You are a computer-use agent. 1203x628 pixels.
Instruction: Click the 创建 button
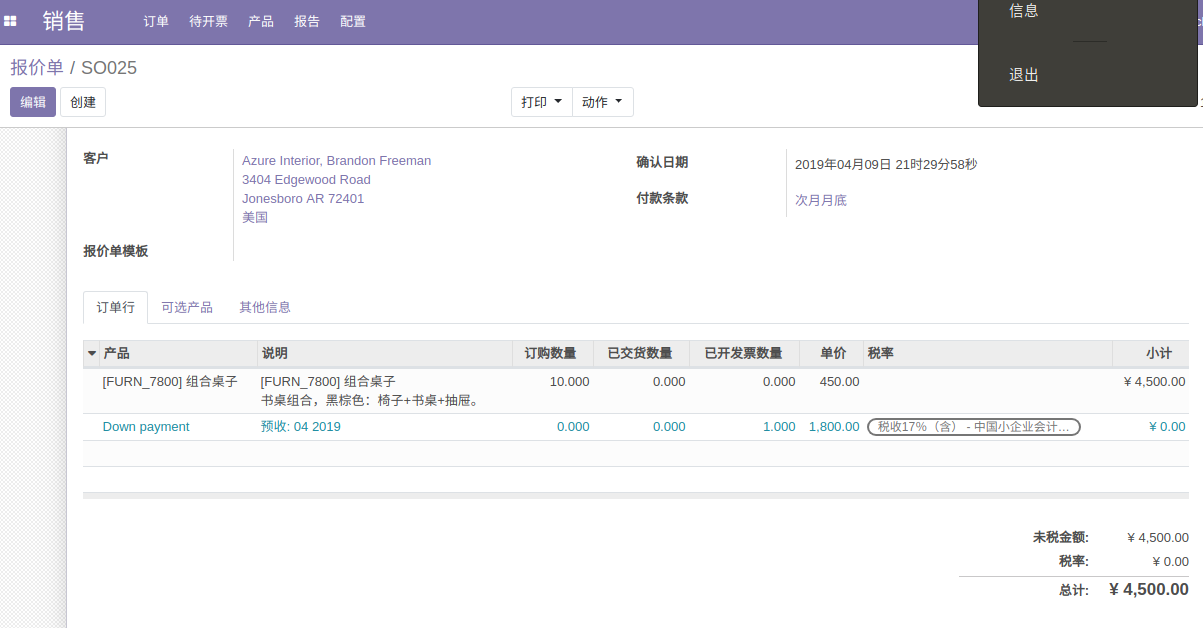coord(83,102)
